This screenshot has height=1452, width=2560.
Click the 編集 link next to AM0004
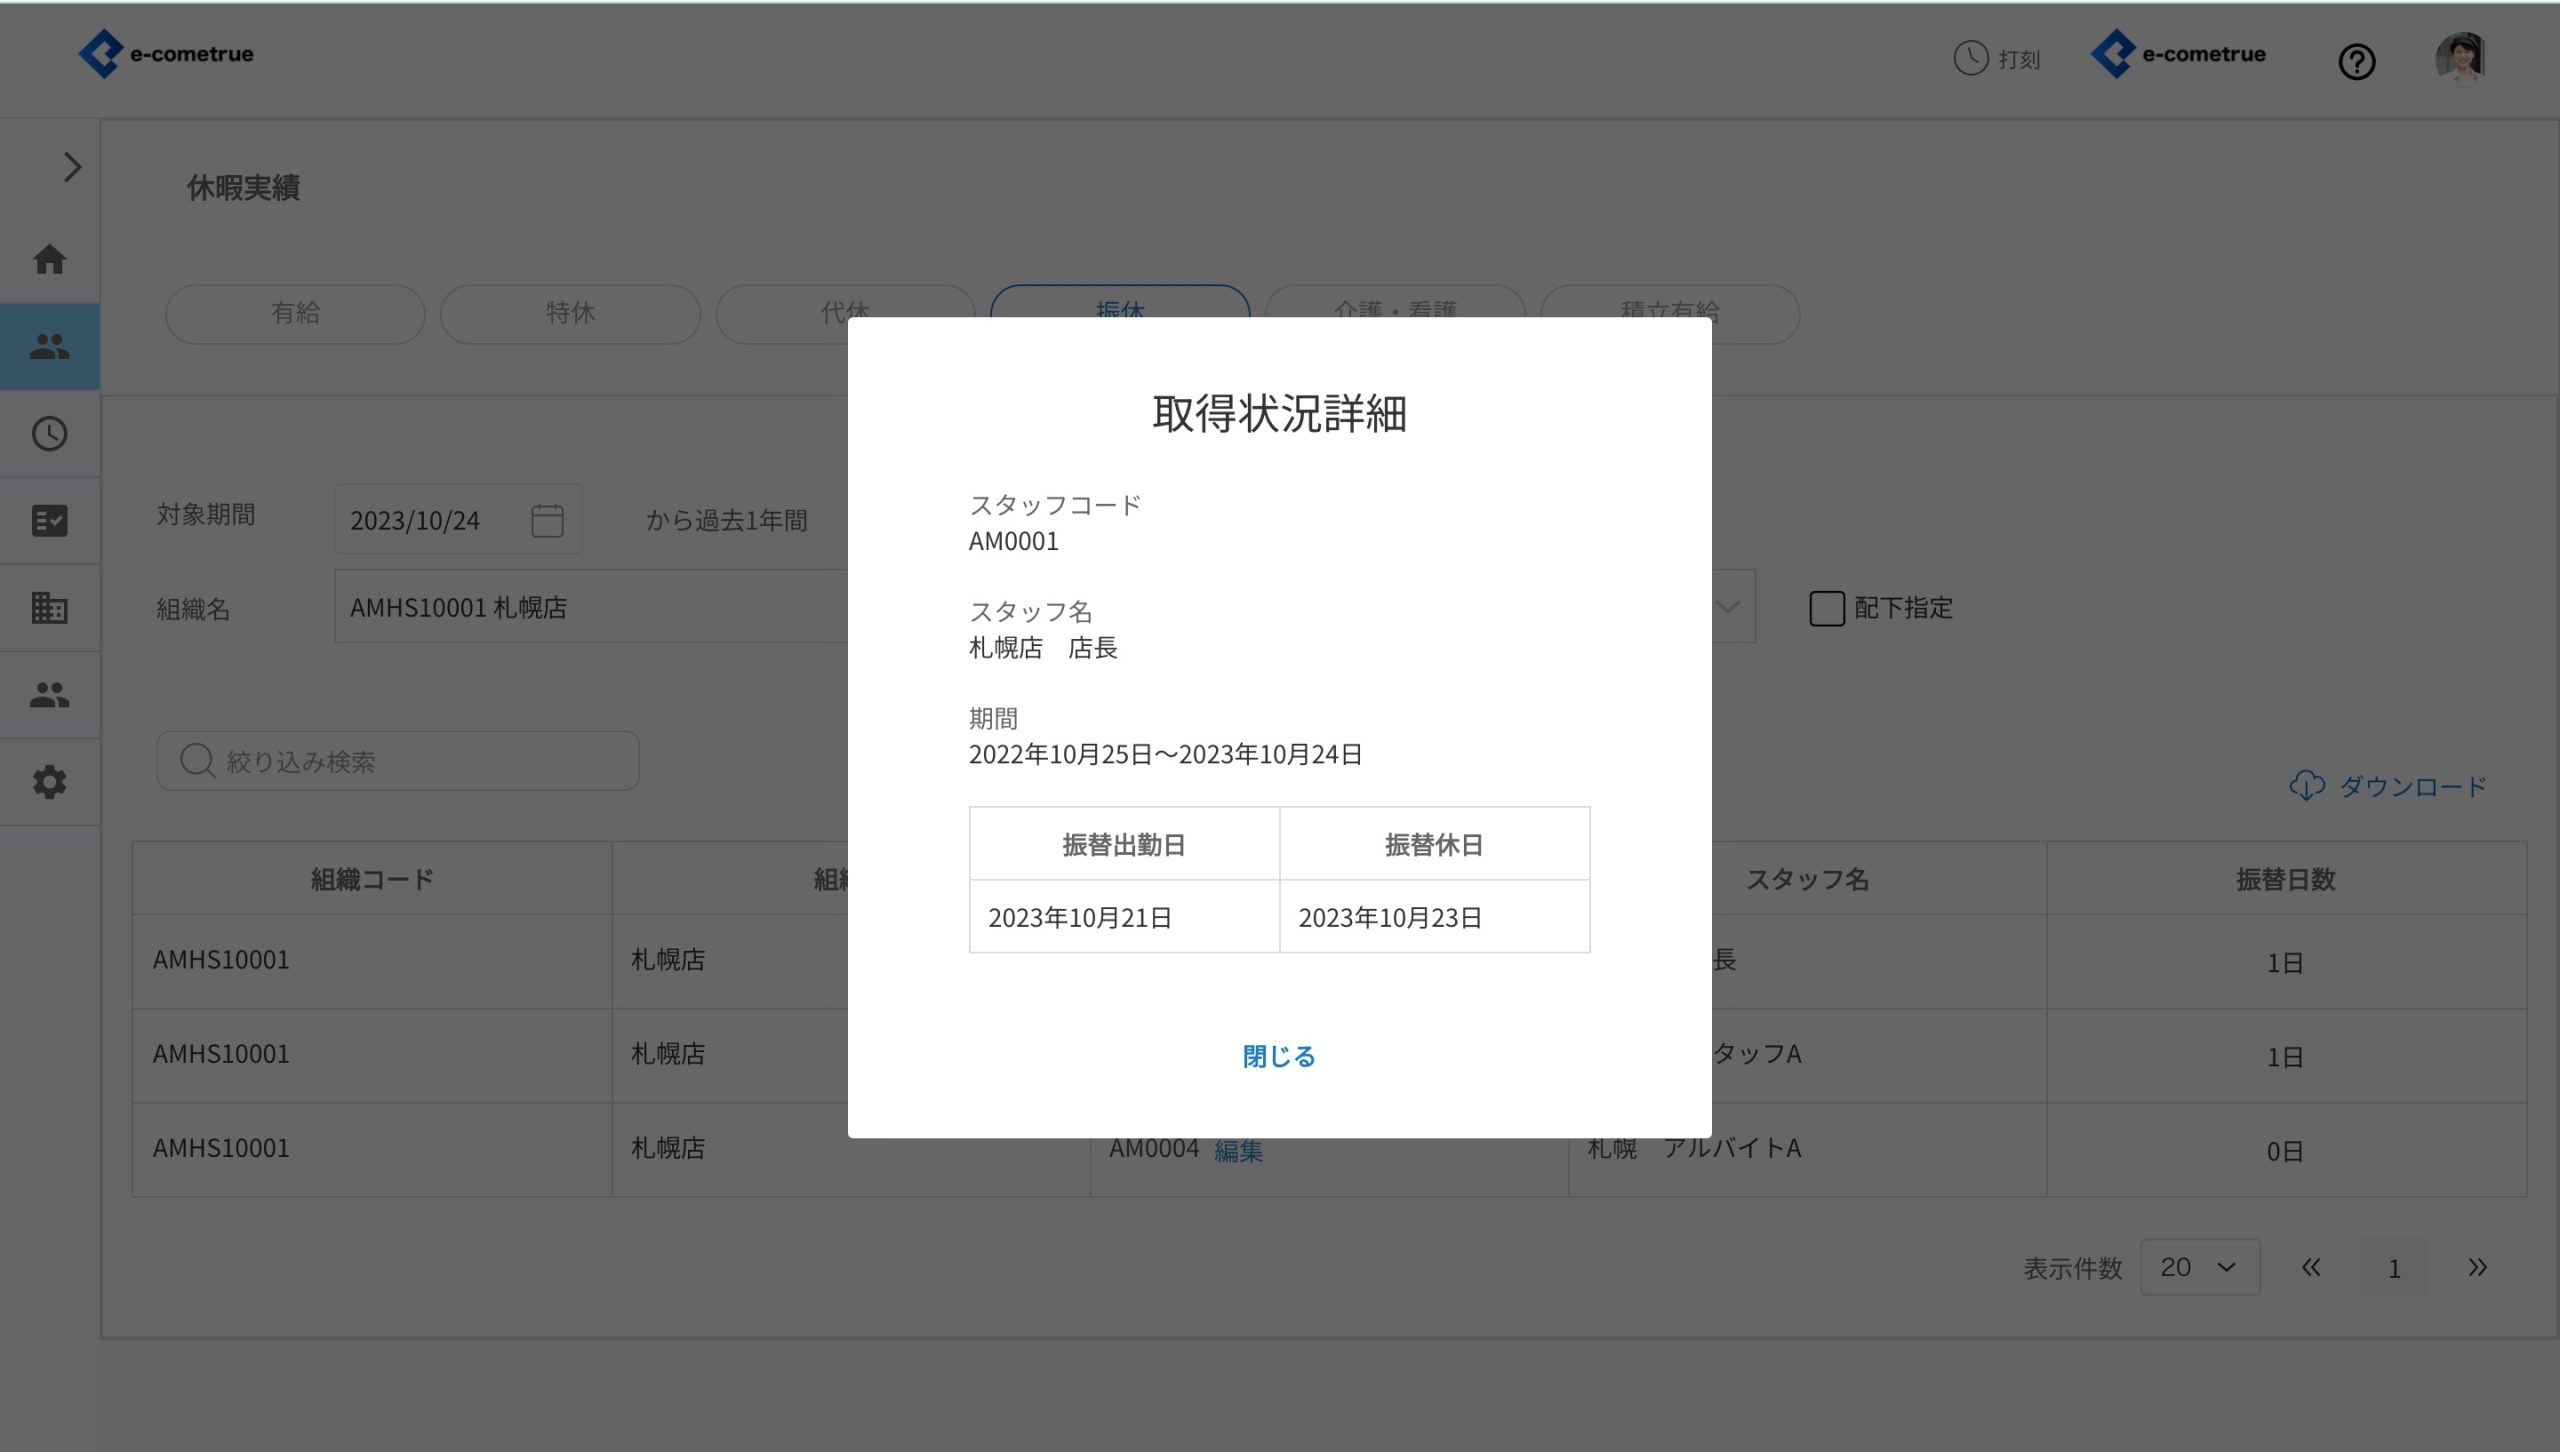(1238, 1151)
